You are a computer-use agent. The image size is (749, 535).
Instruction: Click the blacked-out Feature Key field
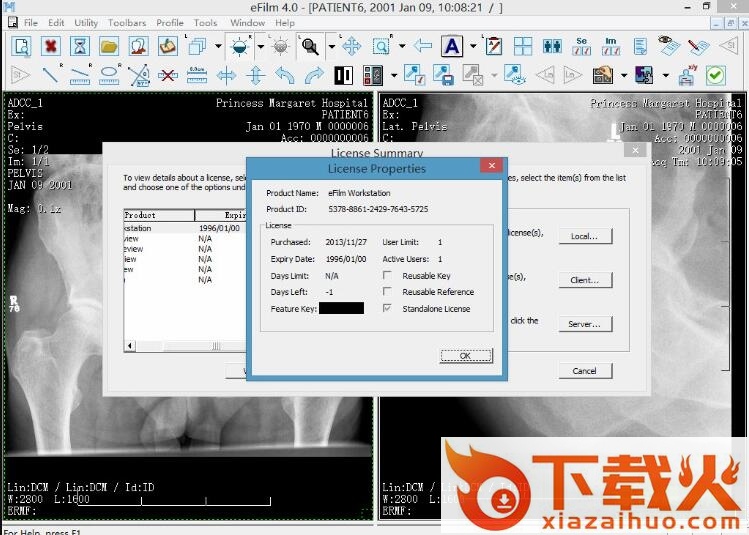click(342, 308)
